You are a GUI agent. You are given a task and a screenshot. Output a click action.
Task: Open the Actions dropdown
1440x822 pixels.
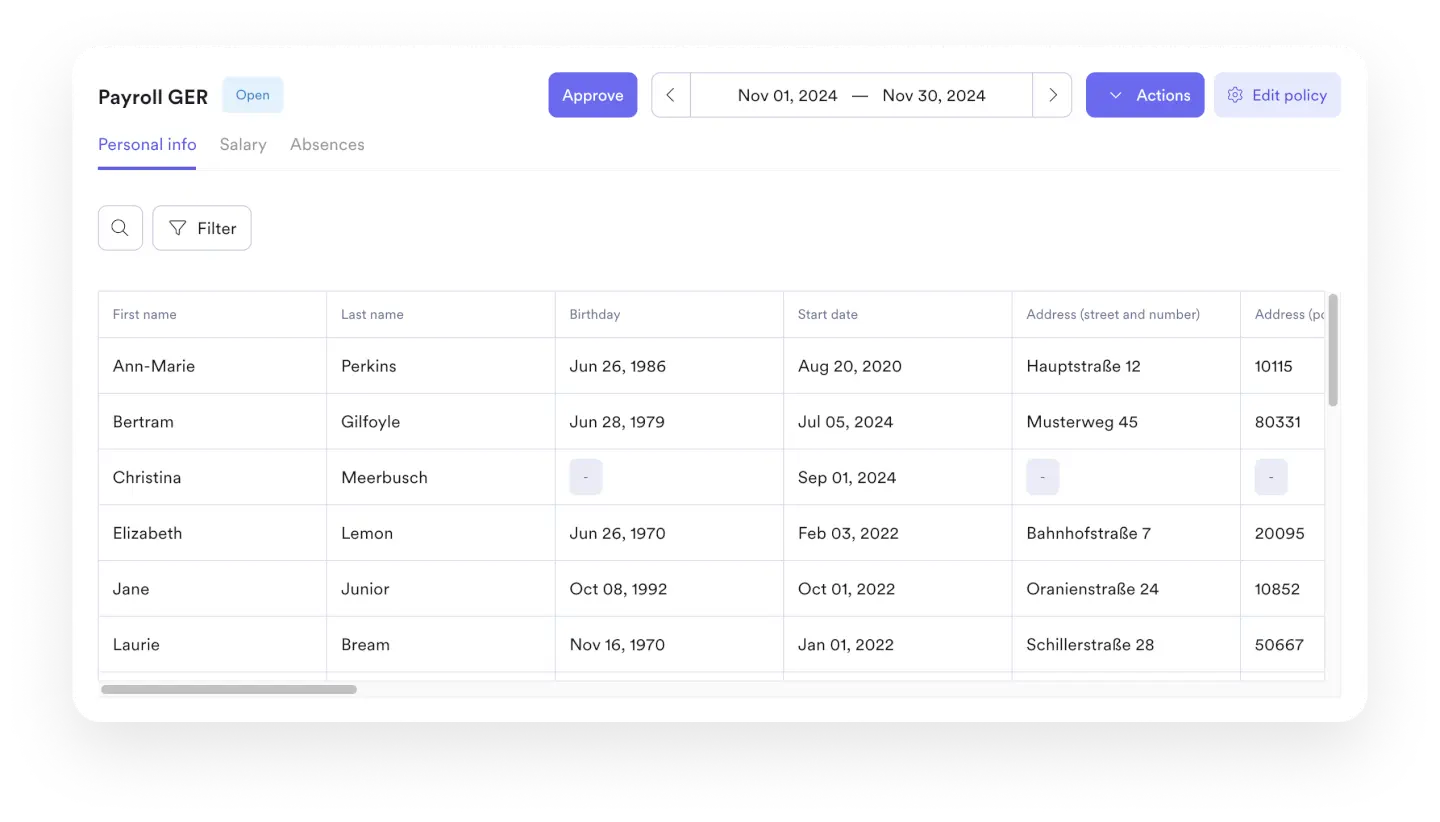[x=1145, y=95]
